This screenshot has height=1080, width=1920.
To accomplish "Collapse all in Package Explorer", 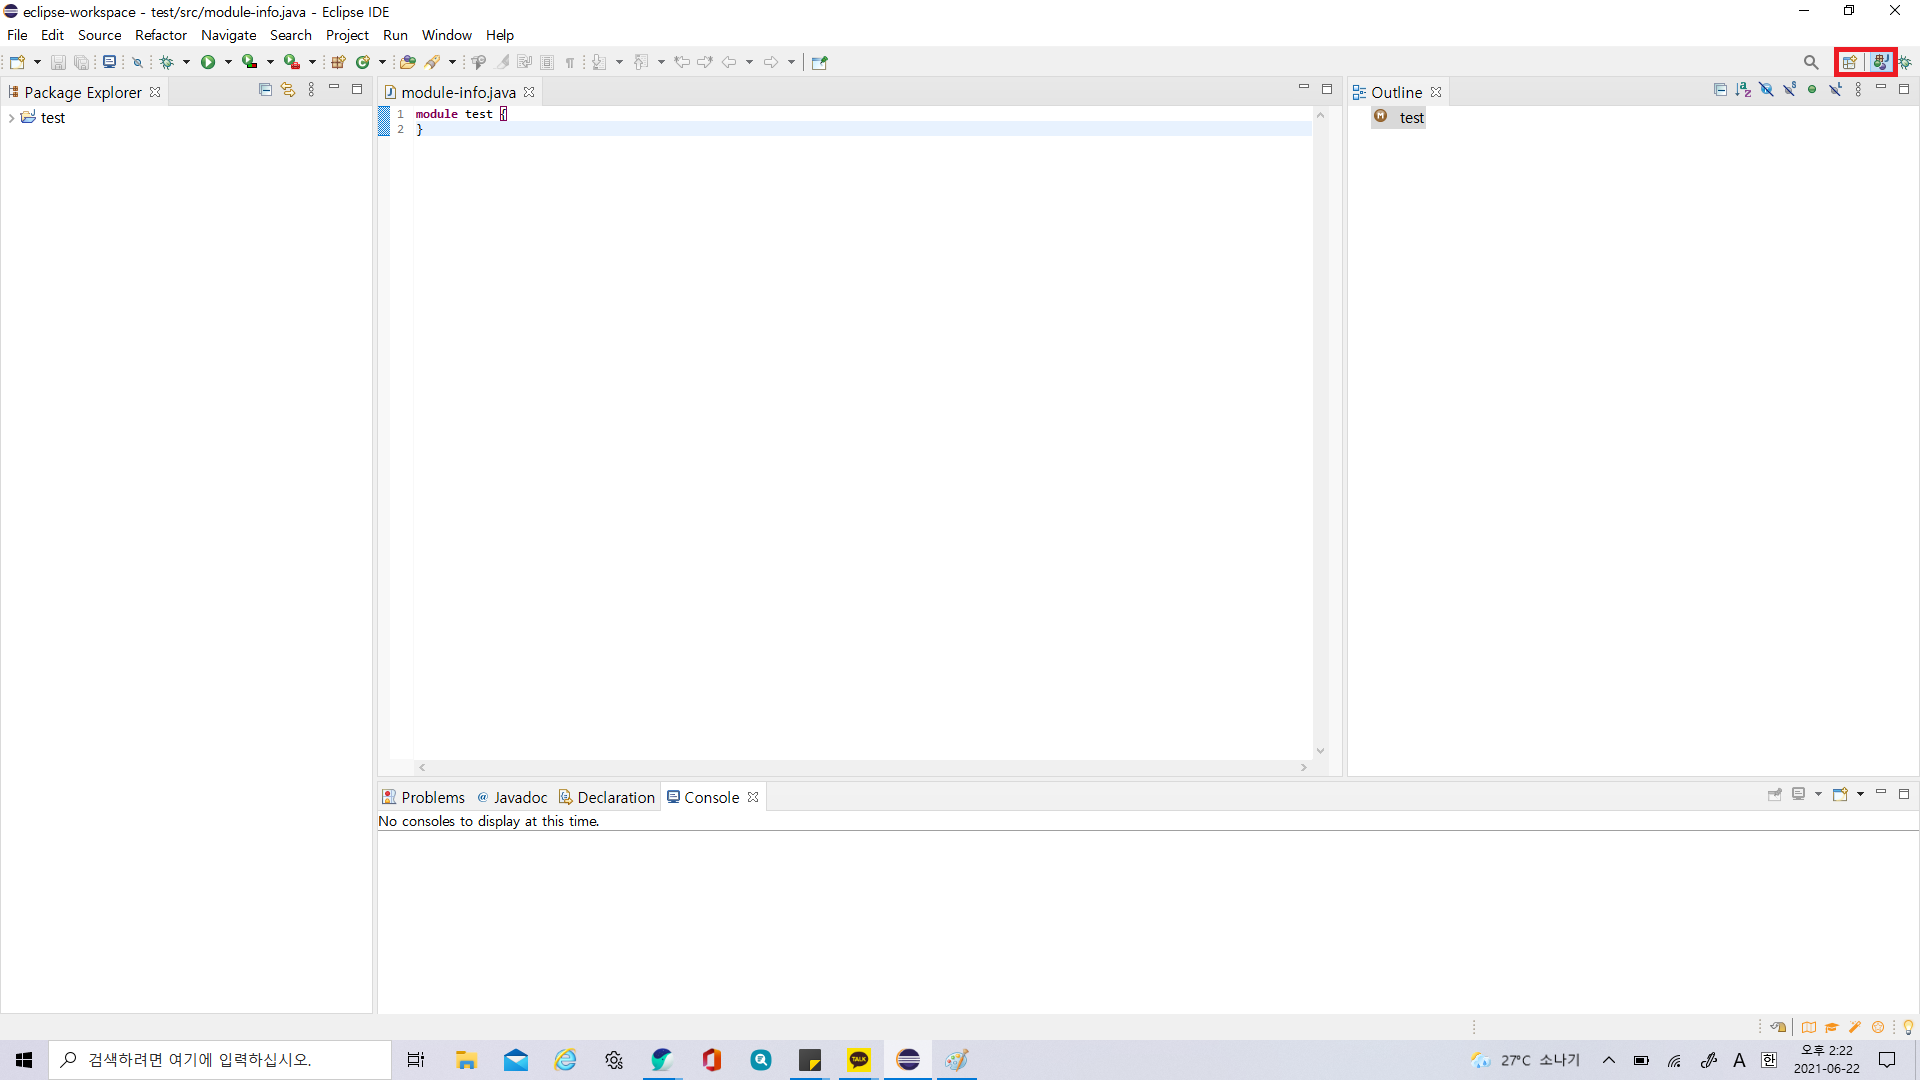I will pos(265,90).
